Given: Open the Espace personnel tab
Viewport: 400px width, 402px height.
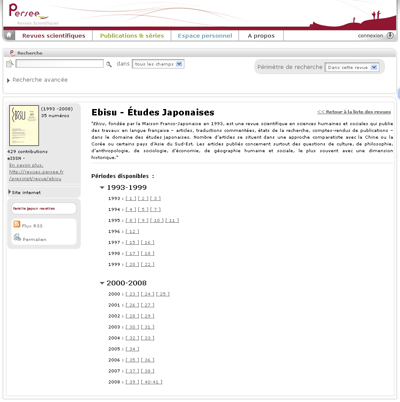Looking at the screenshot, I should pos(205,36).
